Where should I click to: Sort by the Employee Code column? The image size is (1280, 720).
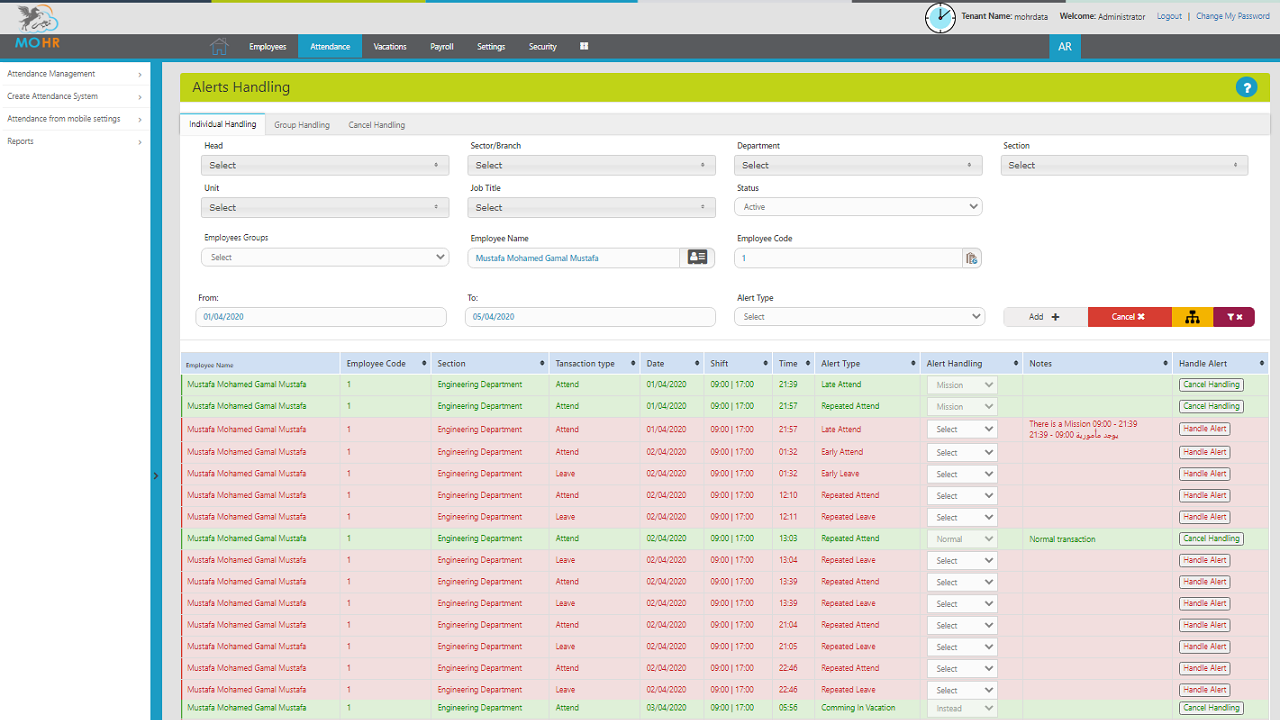[x=385, y=363]
